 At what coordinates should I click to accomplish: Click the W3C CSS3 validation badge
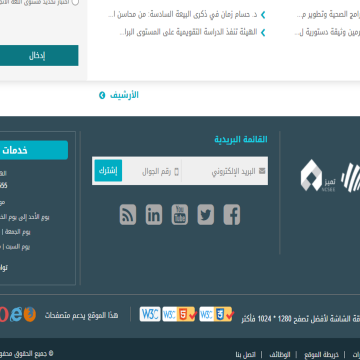(217, 314)
